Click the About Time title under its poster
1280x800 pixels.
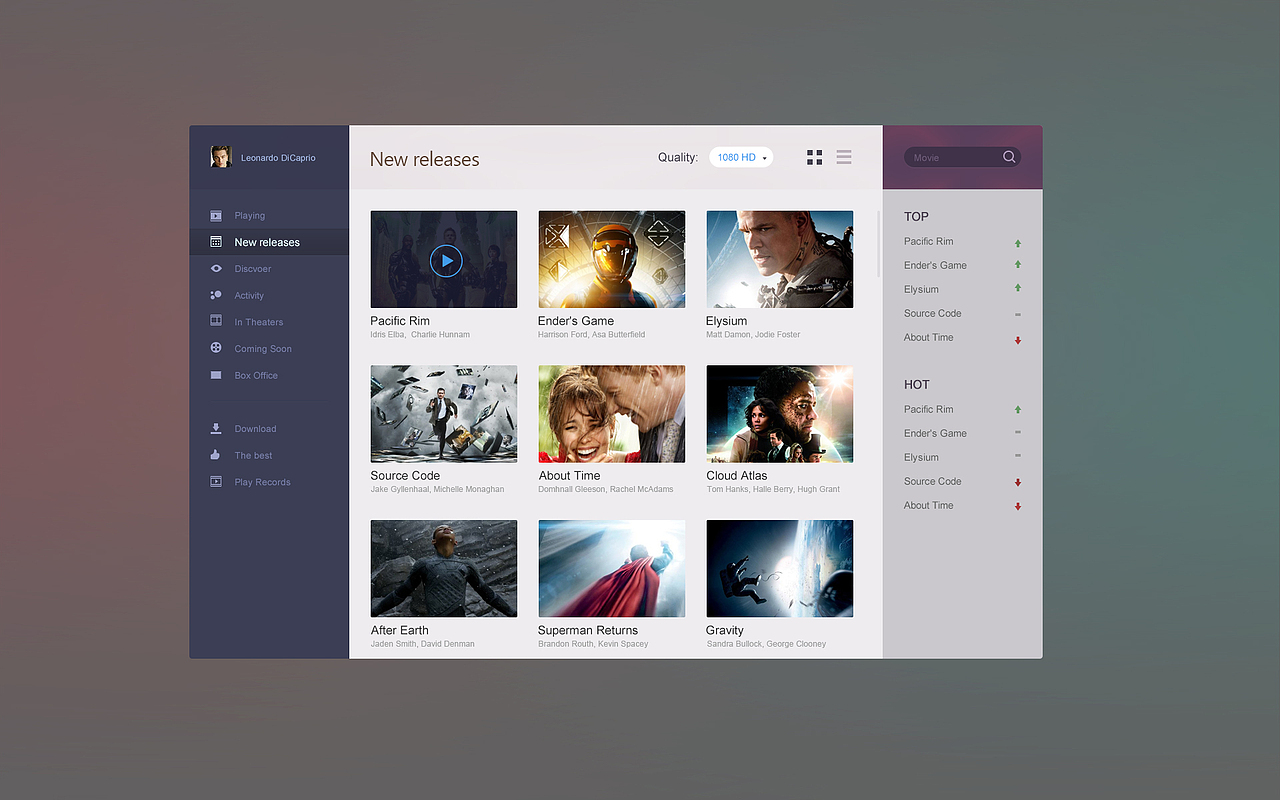click(x=570, y=476)
